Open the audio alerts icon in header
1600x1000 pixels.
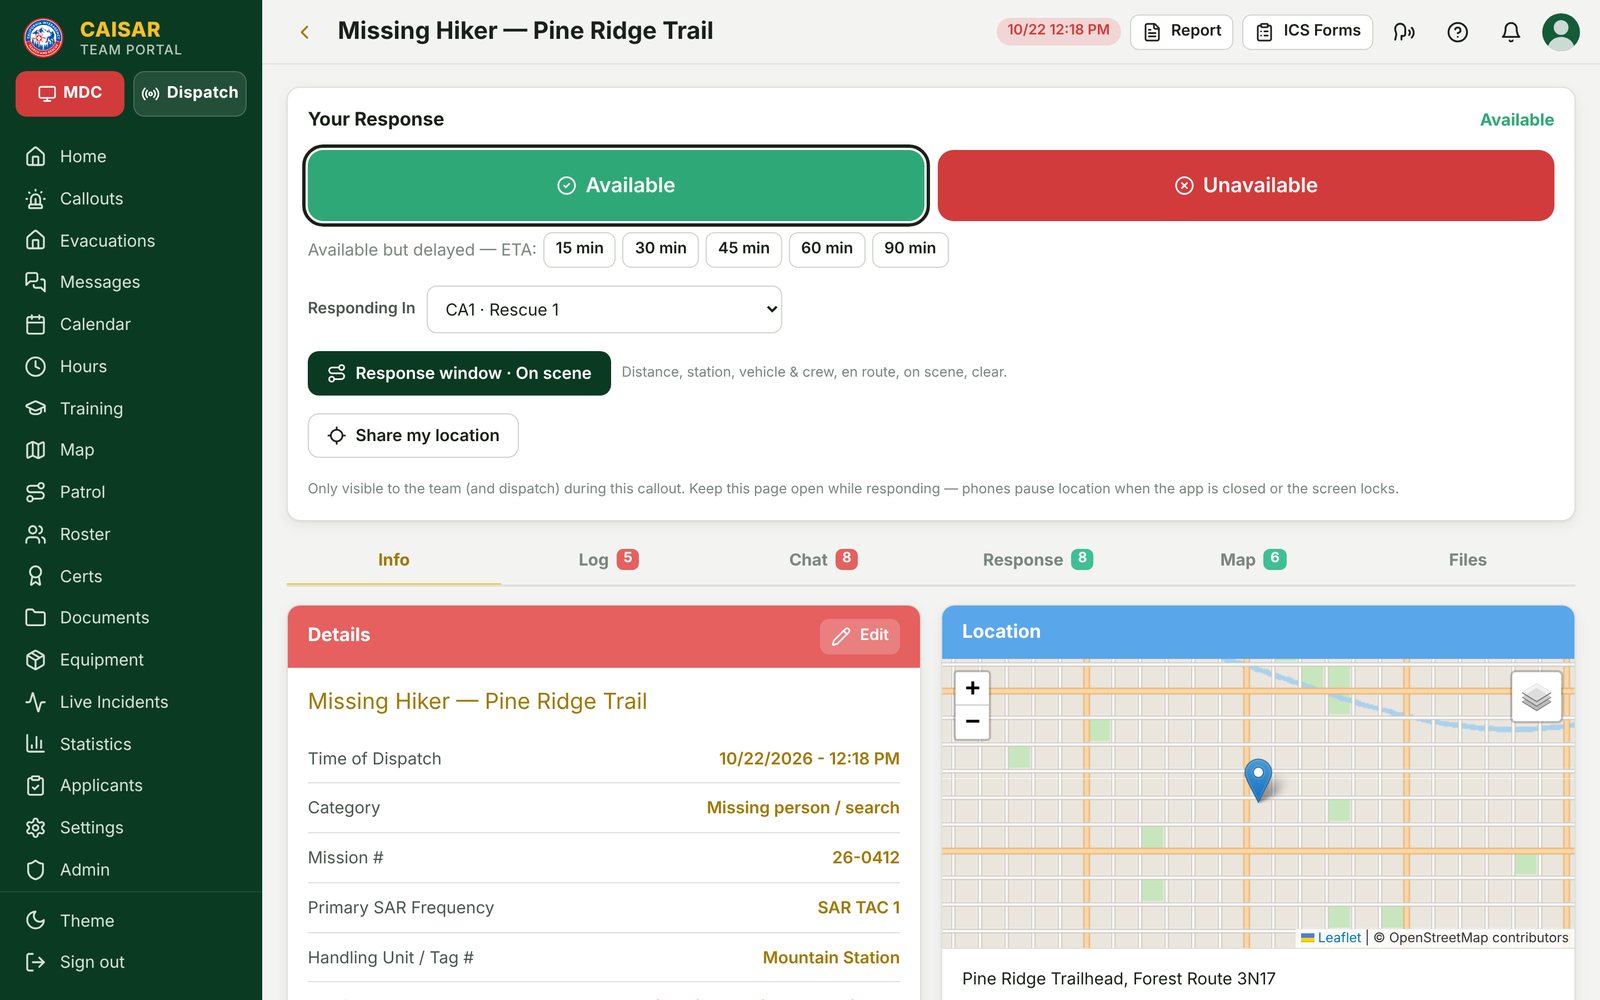(1404, 32)
